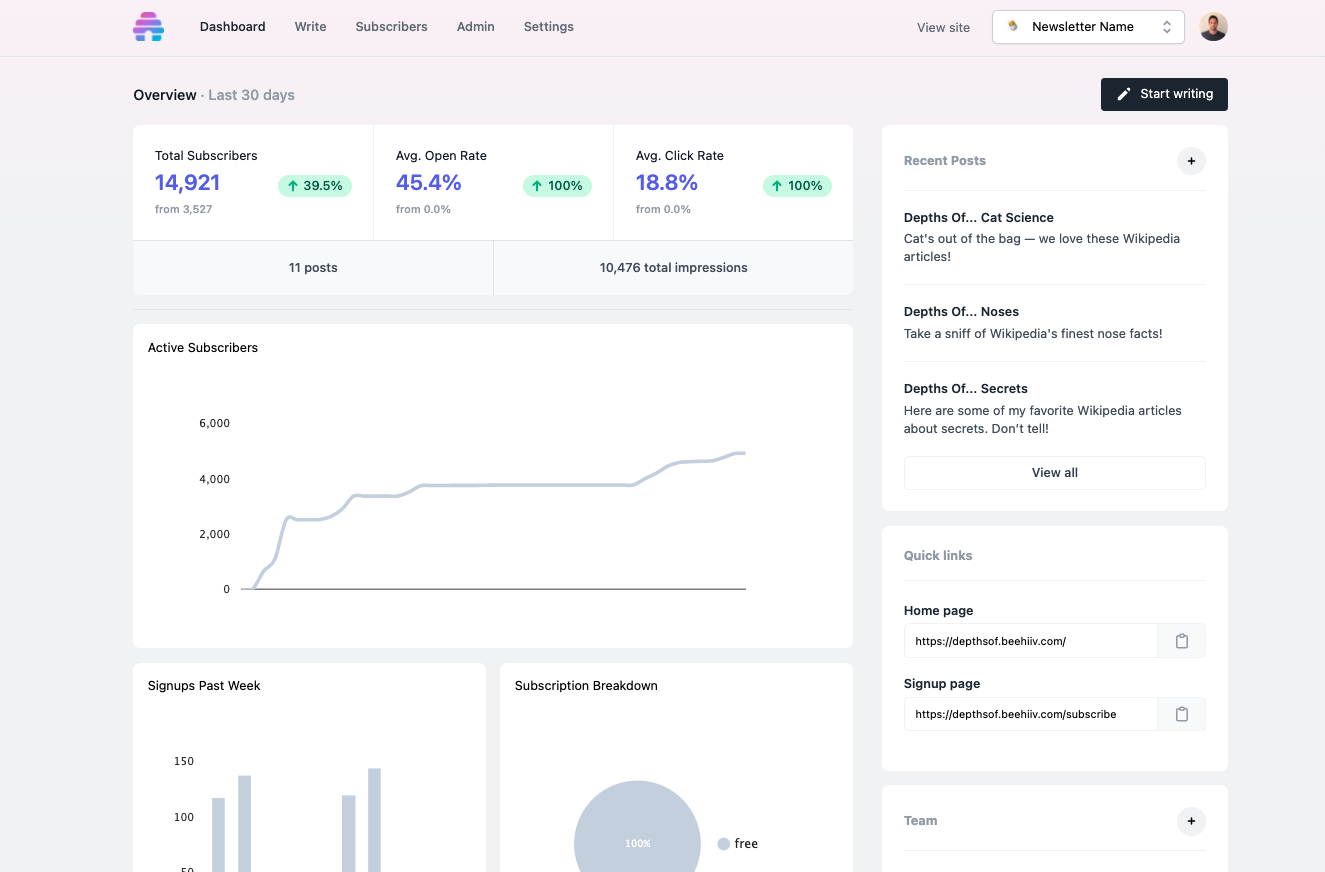Screen dimensions: 1325x872
Task: Open the Depths Of... Cat Science post
Action: [979, 217]
